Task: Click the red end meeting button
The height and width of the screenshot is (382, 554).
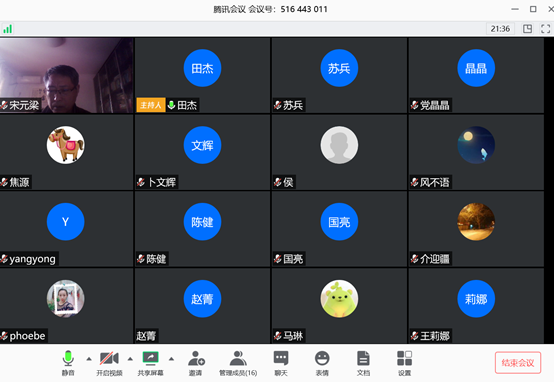Action: tap(518, 363)
